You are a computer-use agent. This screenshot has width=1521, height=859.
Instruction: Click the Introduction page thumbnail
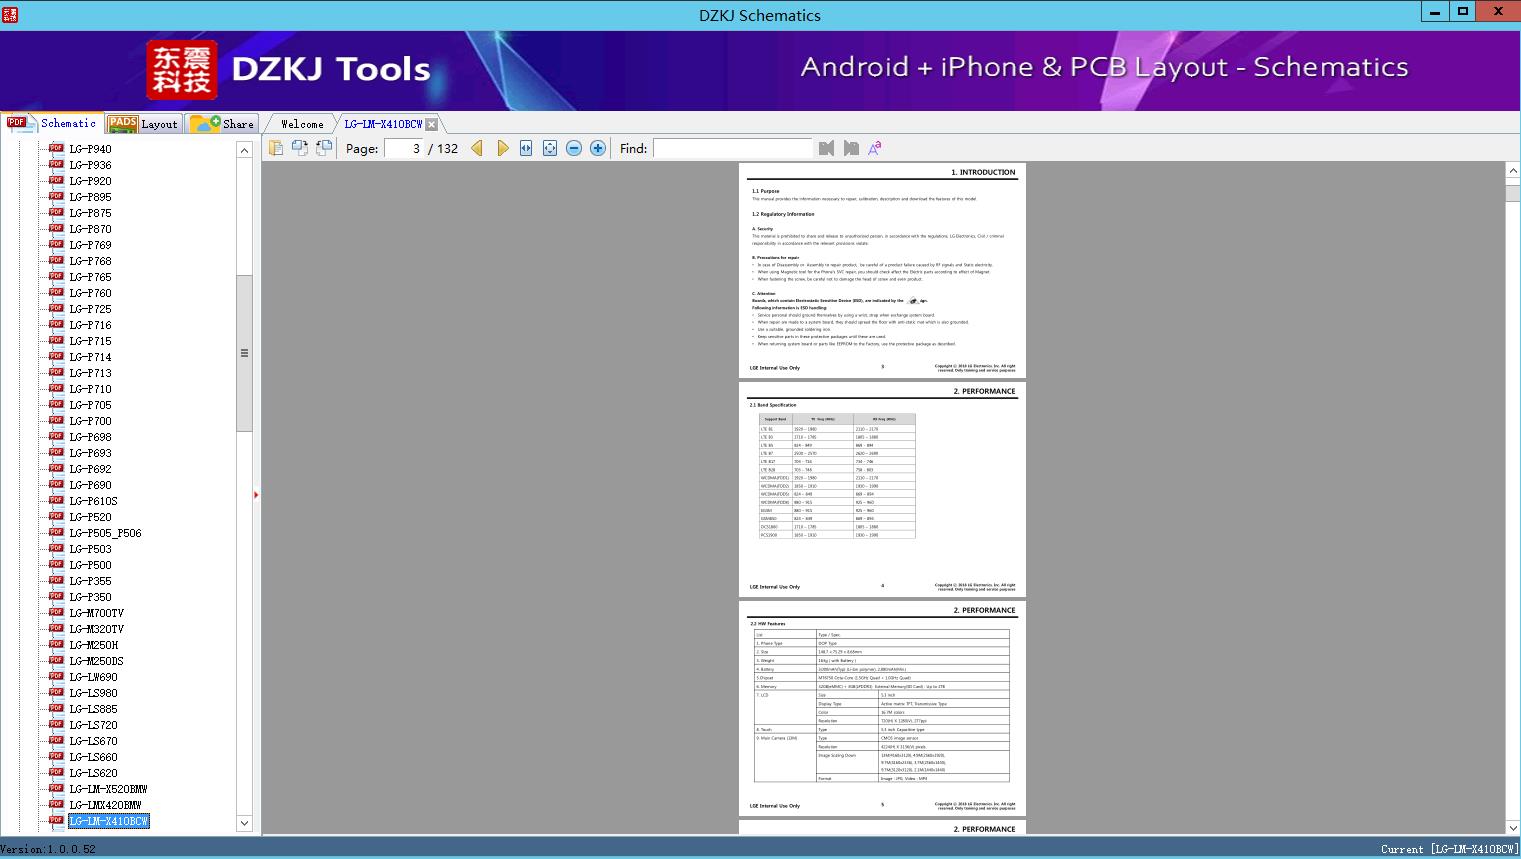click(x=882, y=270)
